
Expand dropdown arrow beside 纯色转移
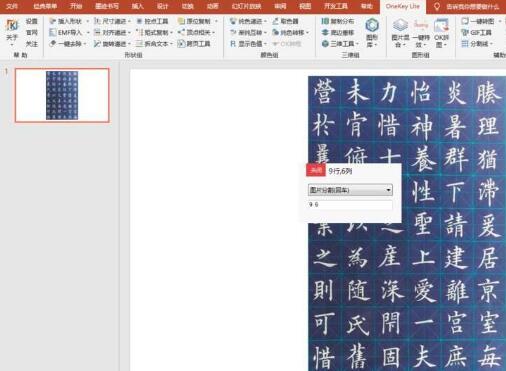tap(307, 32)
